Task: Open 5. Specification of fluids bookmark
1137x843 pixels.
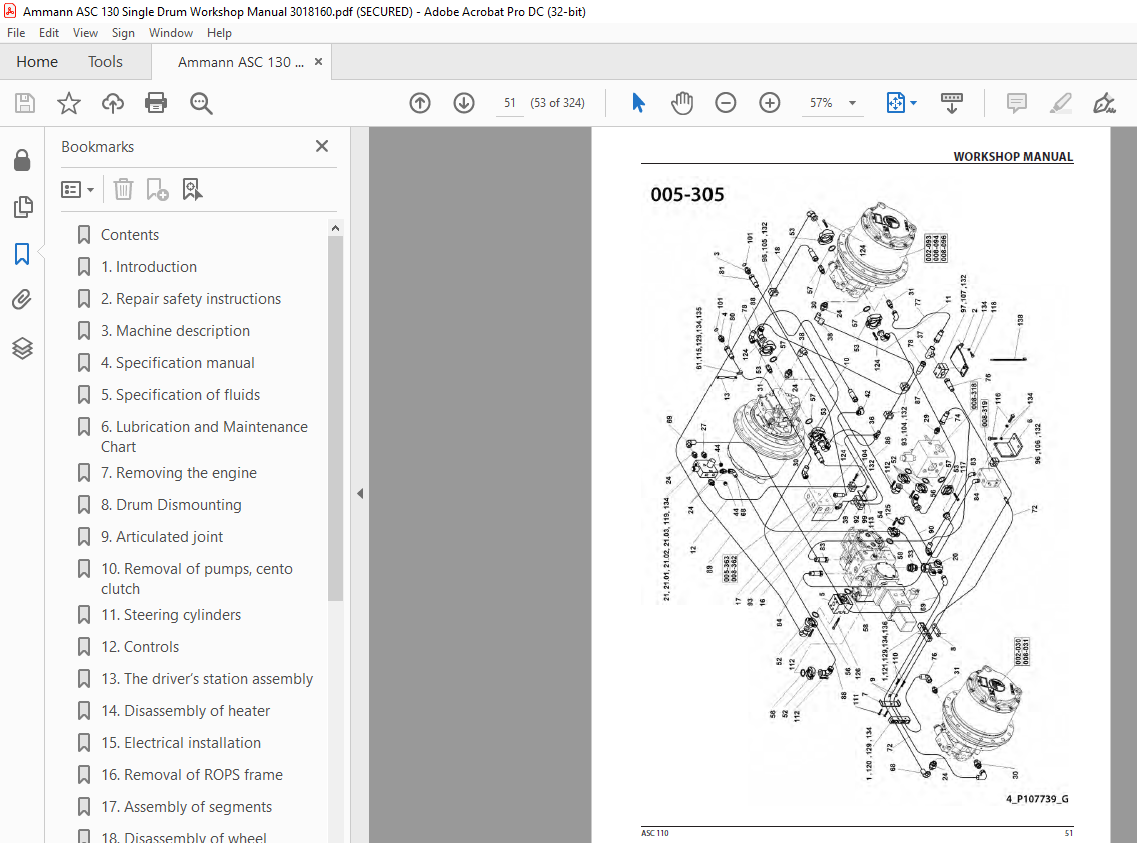Action: point(181,394)
